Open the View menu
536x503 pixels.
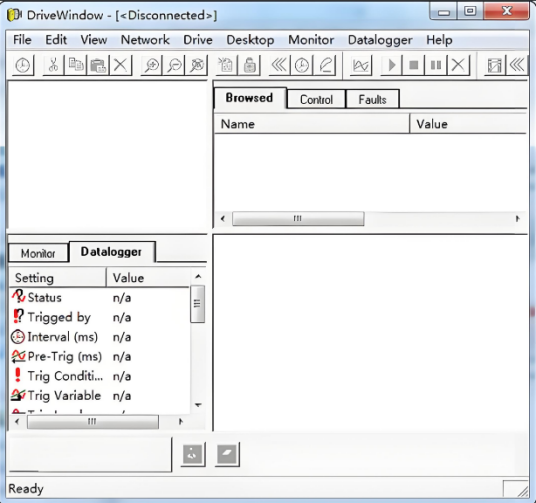94,40
